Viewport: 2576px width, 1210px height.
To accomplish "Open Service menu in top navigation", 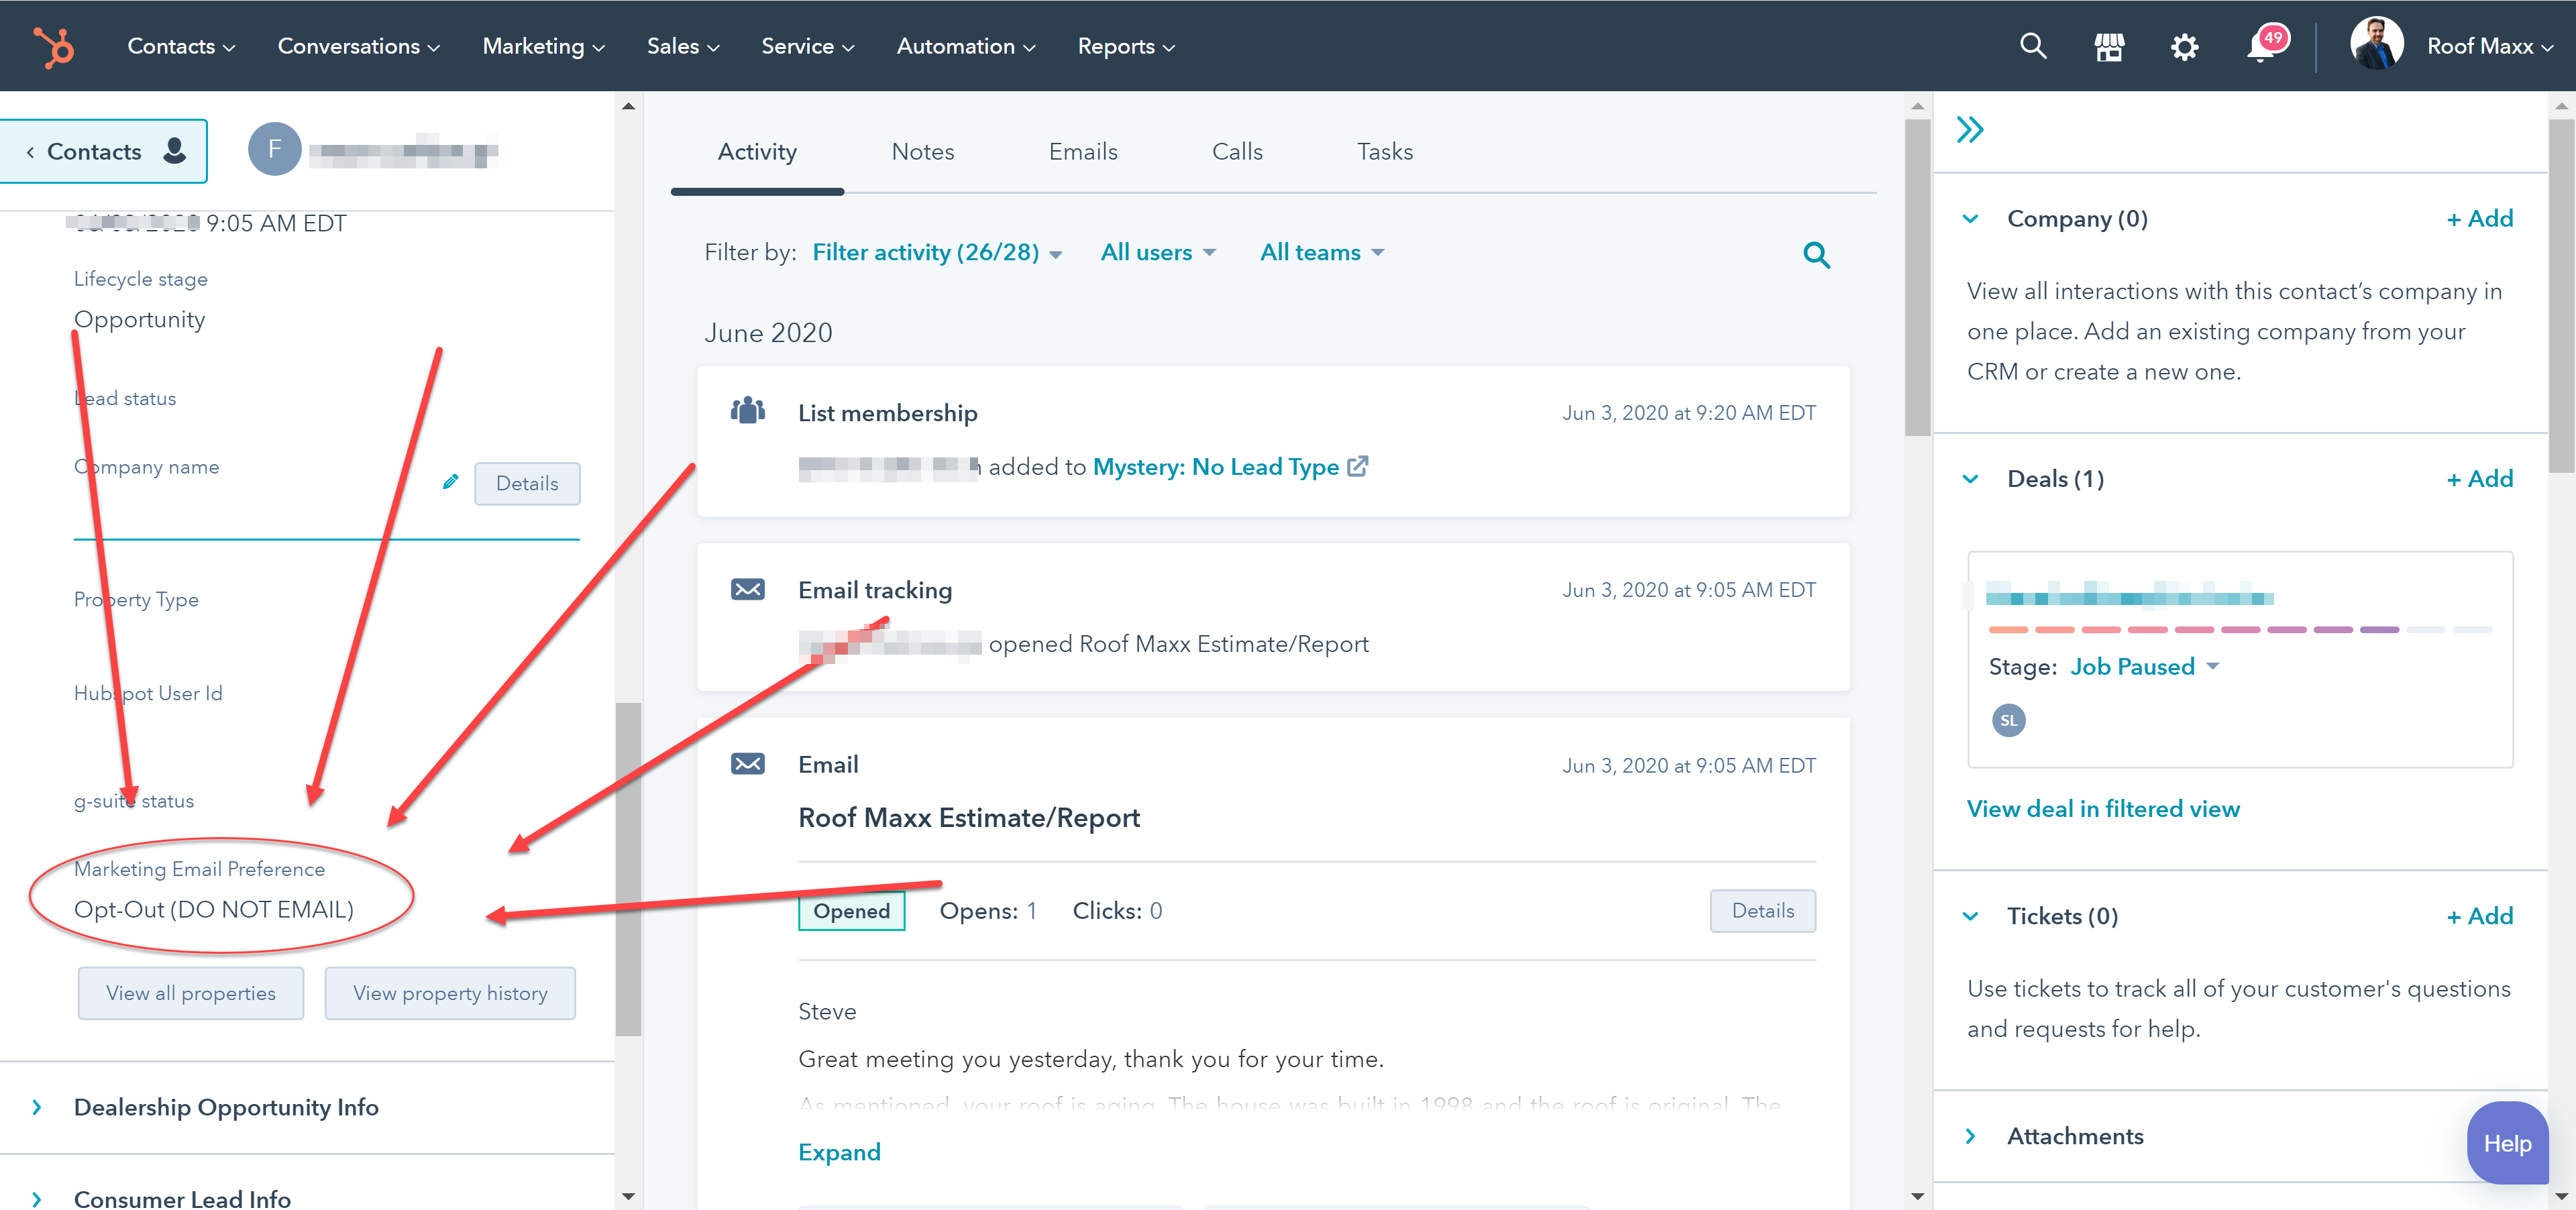I will pos(807,46).
